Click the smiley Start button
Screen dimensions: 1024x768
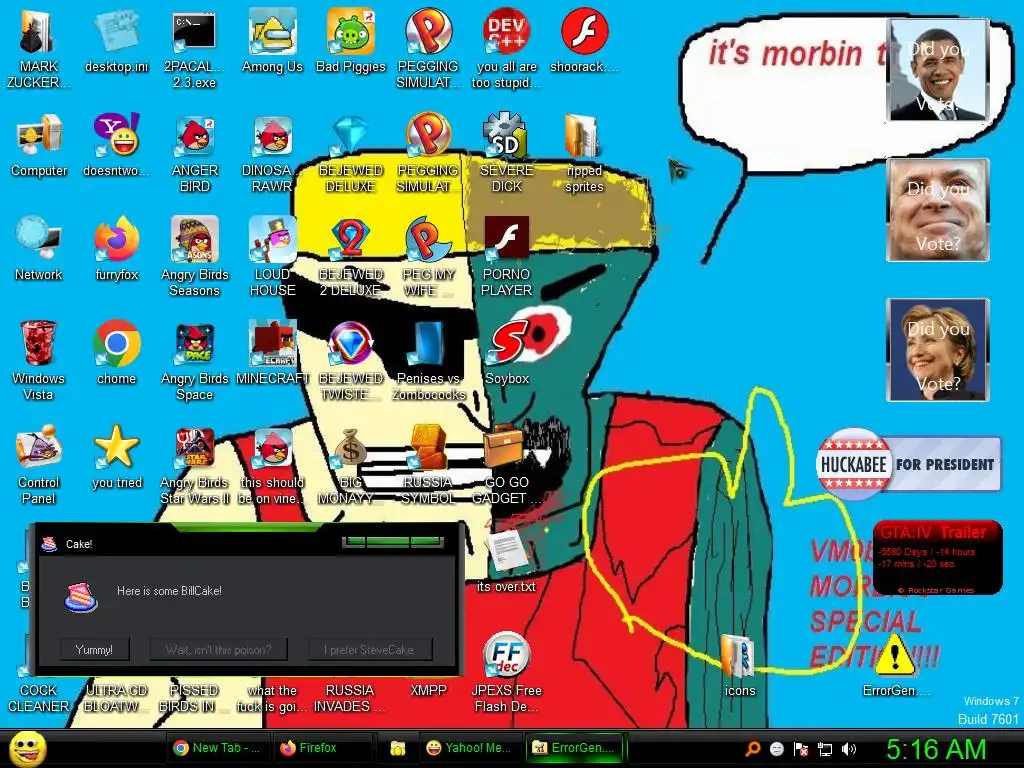[x=28, y=748]
